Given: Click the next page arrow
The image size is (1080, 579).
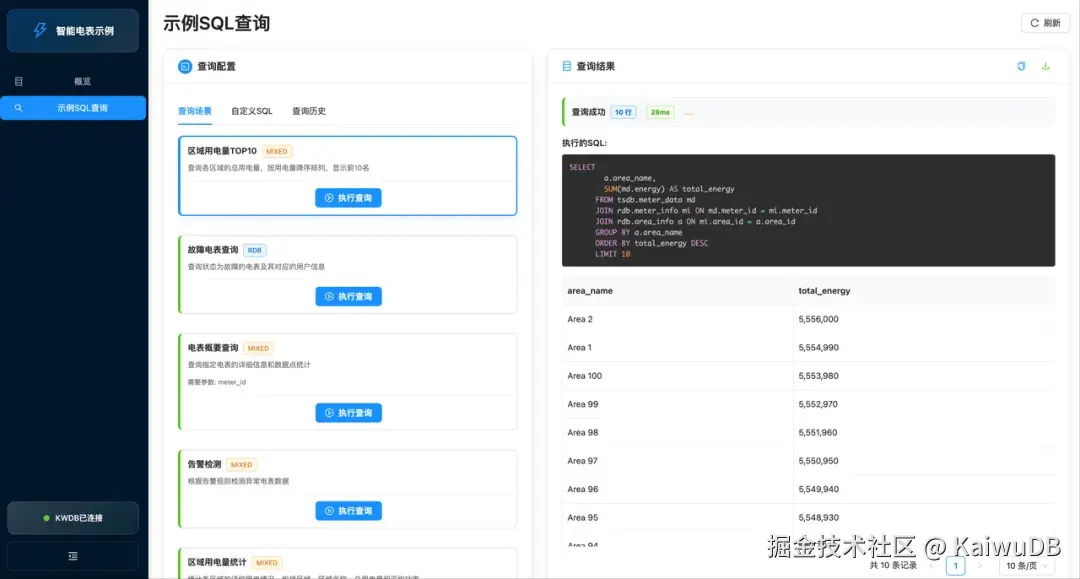Looking at the screenshot, I should (x=979, y=565).
